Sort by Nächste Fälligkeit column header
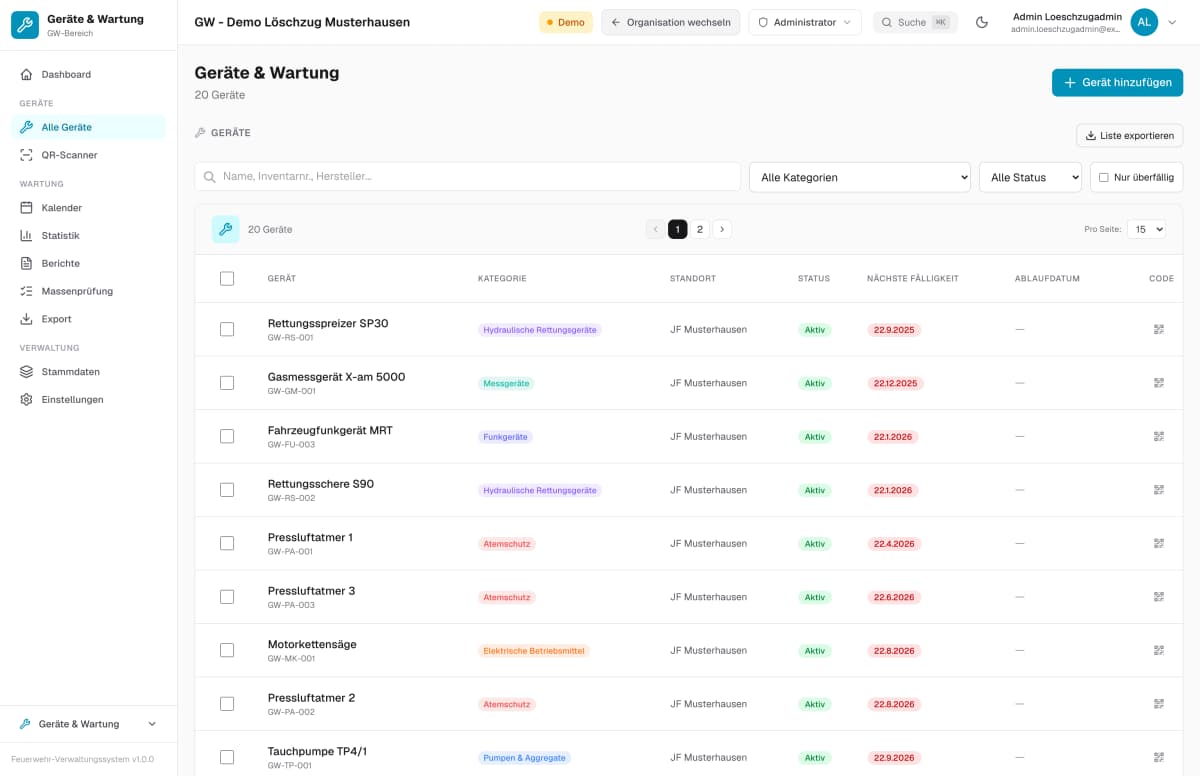Image resolution: width=1200 pixels, height=776 pixels. pos(913,278)
